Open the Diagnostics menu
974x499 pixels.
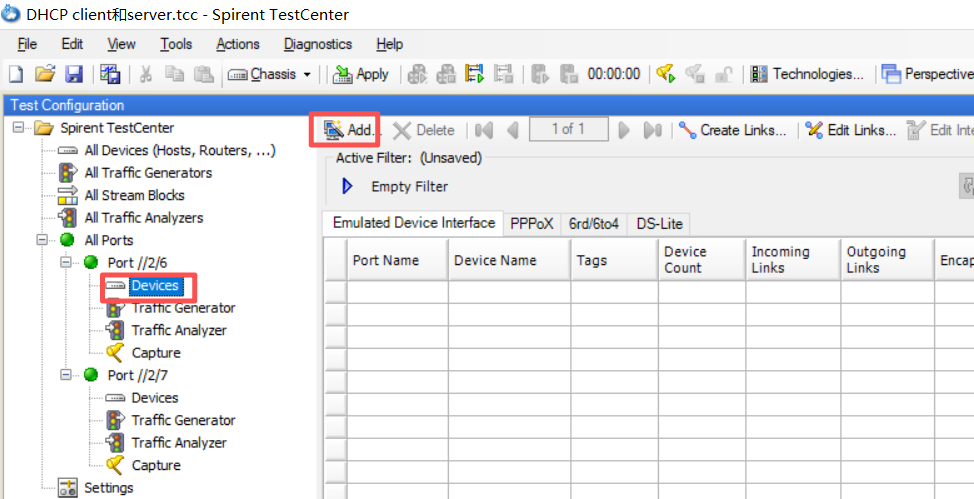[x=318, y=44]
